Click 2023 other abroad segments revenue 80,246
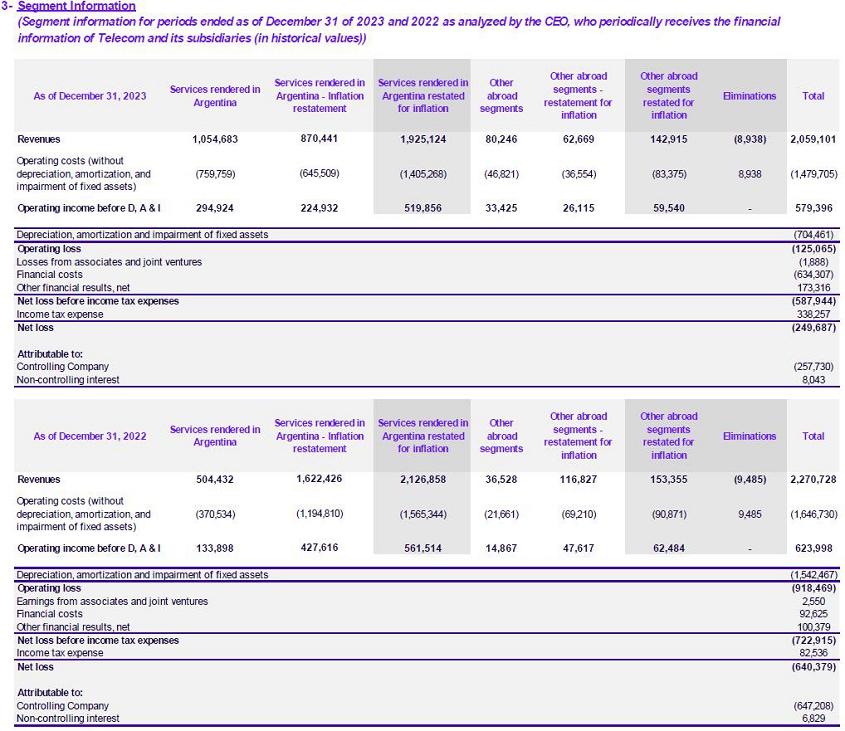845x731 pixels. point(501,139)
